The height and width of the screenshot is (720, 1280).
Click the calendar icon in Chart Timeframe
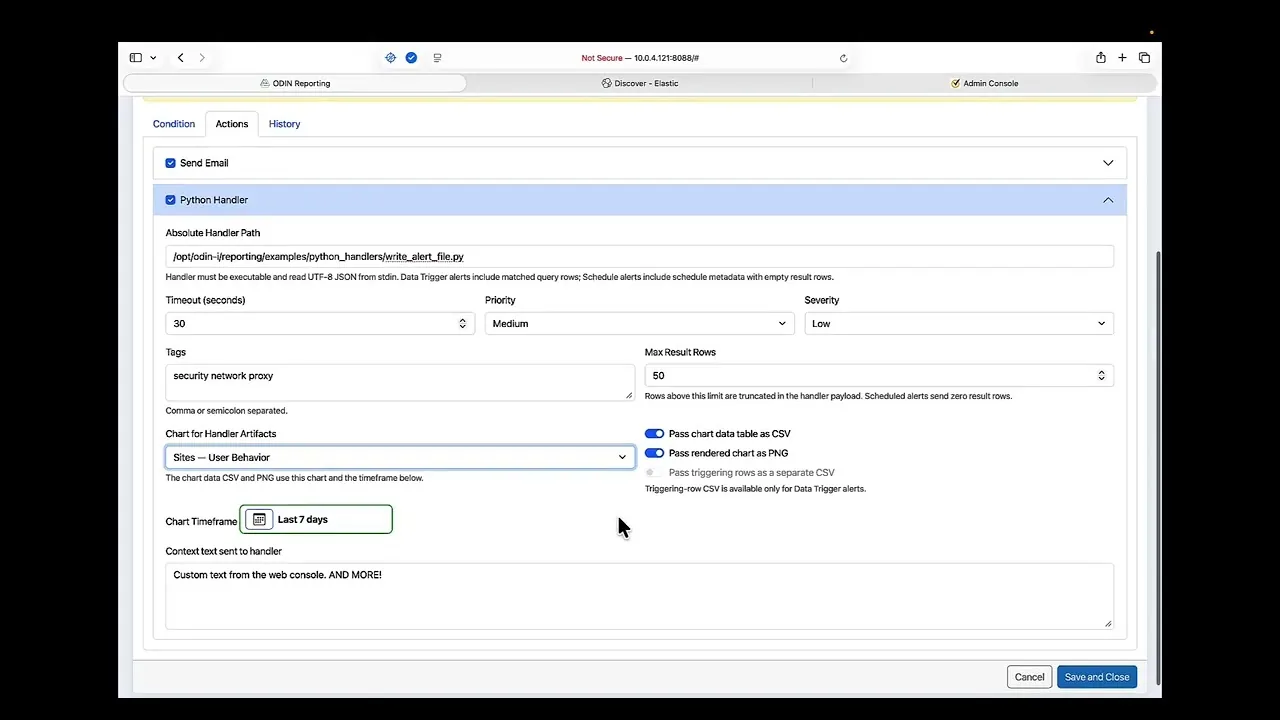coord(259,520)
